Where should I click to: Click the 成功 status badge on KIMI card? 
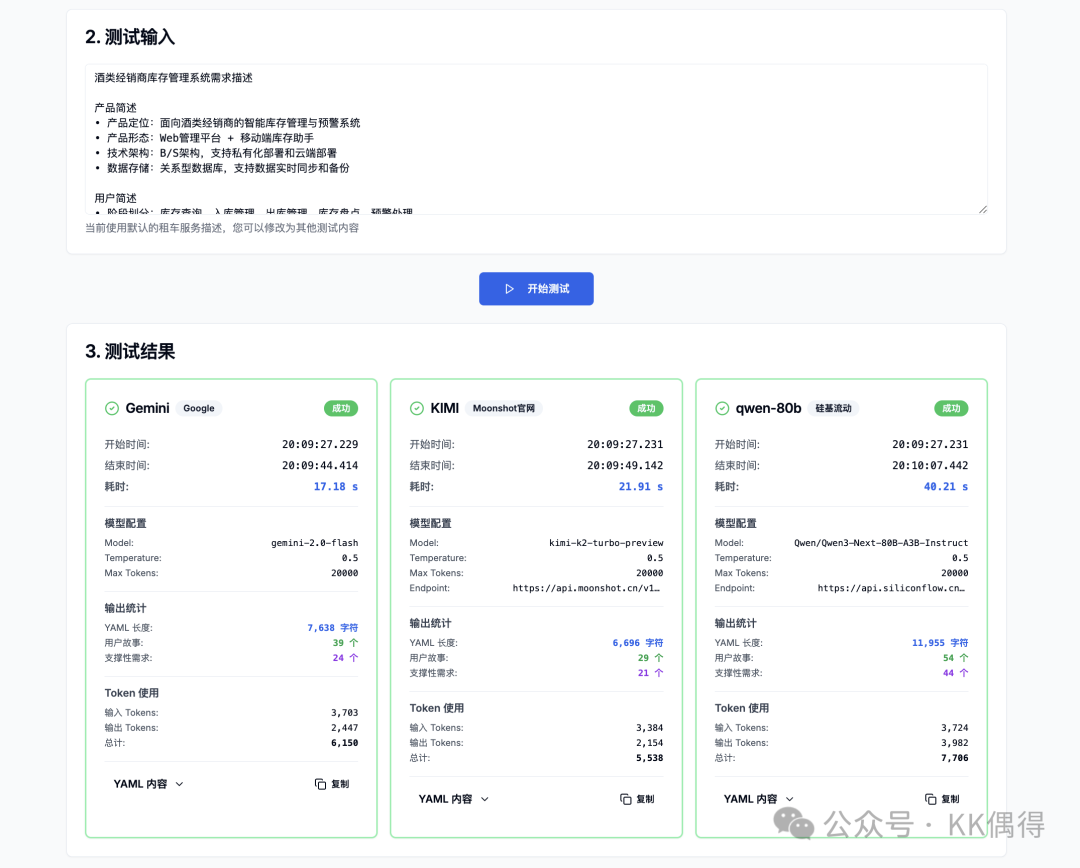(646, 408)
